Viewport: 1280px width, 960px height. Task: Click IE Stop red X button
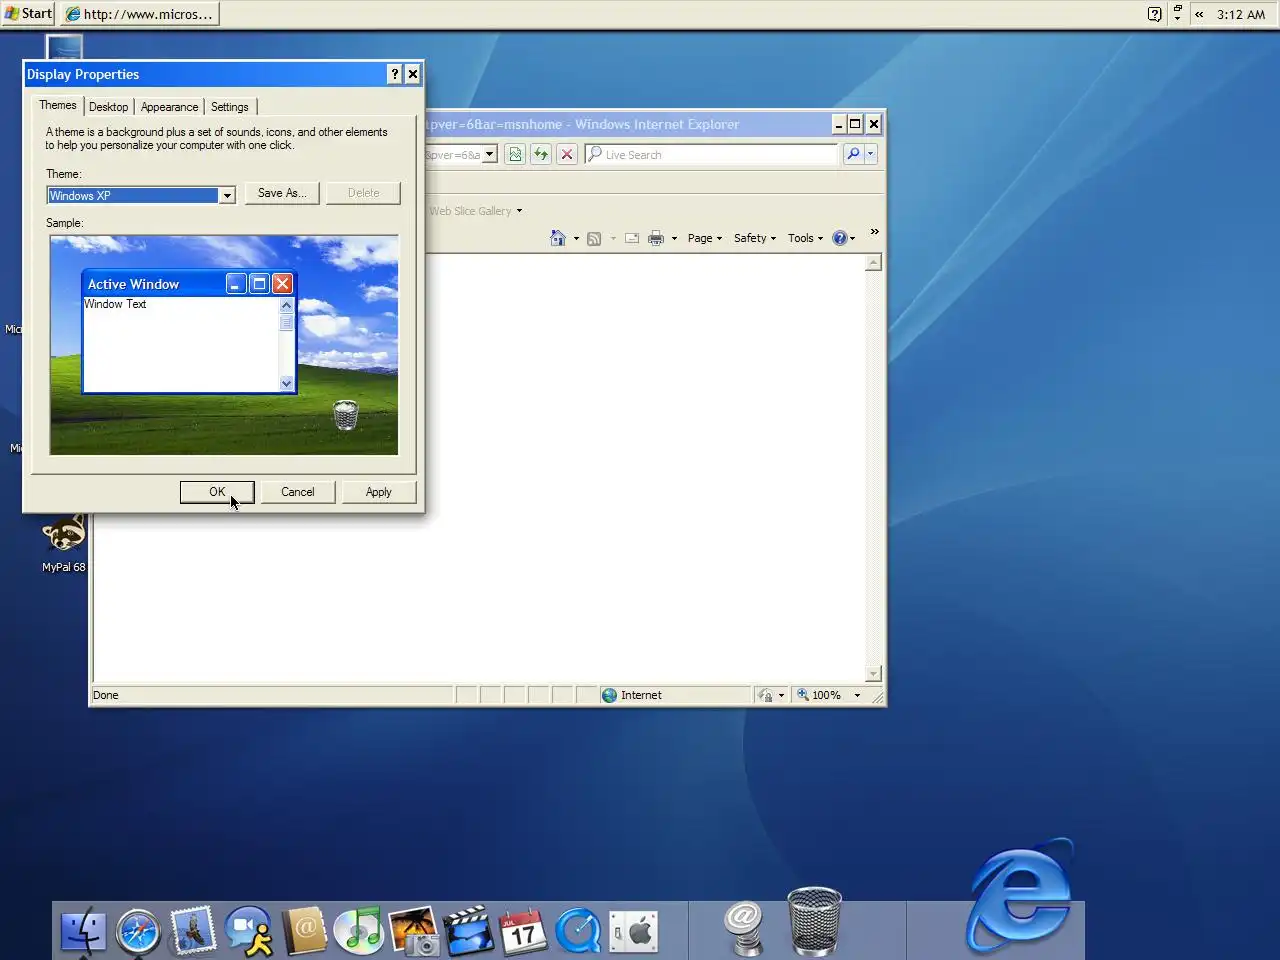pos(567,154)
